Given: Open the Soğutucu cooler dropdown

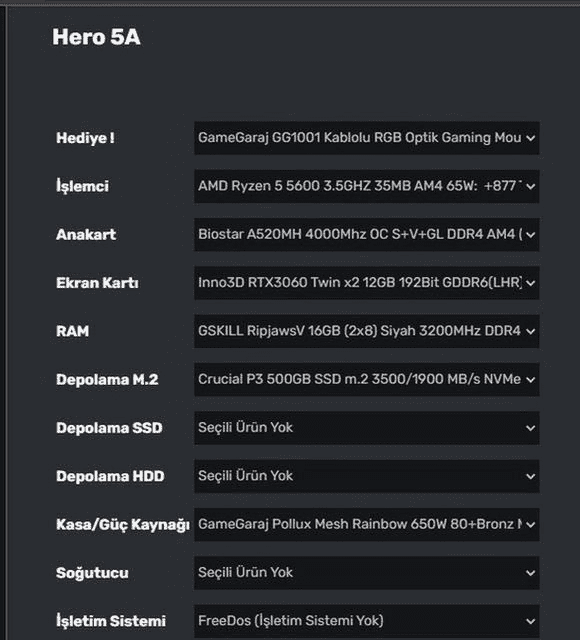Looking at the screenshot, I should coord(367,573).
